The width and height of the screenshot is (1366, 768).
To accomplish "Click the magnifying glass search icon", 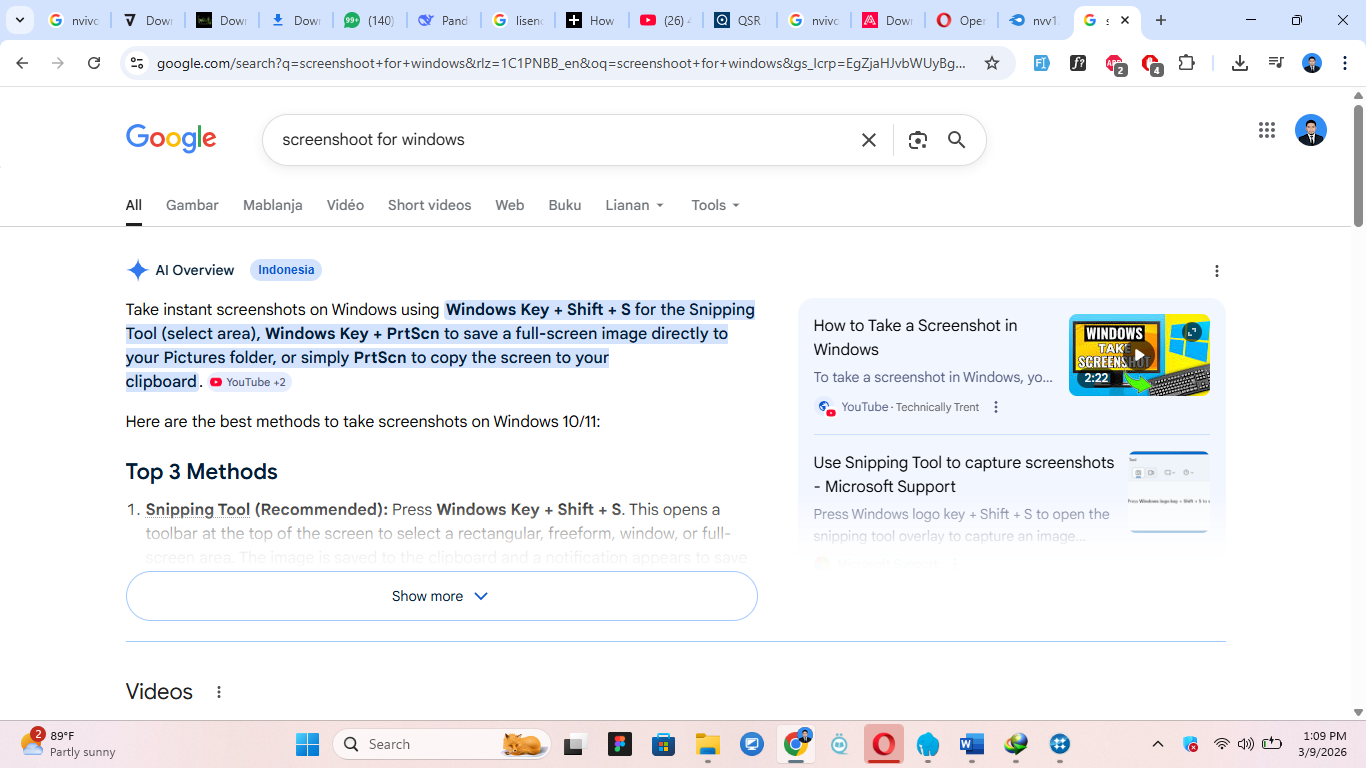I will [957, 140].
